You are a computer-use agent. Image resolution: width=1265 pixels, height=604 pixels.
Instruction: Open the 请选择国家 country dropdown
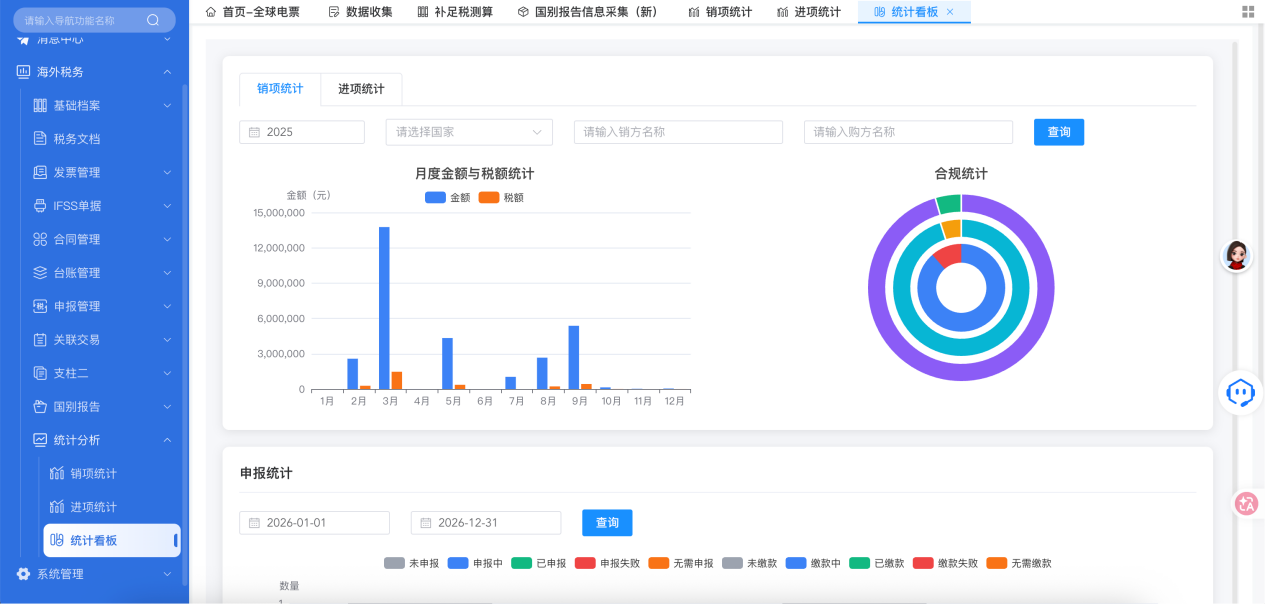(x=469, y=132)
